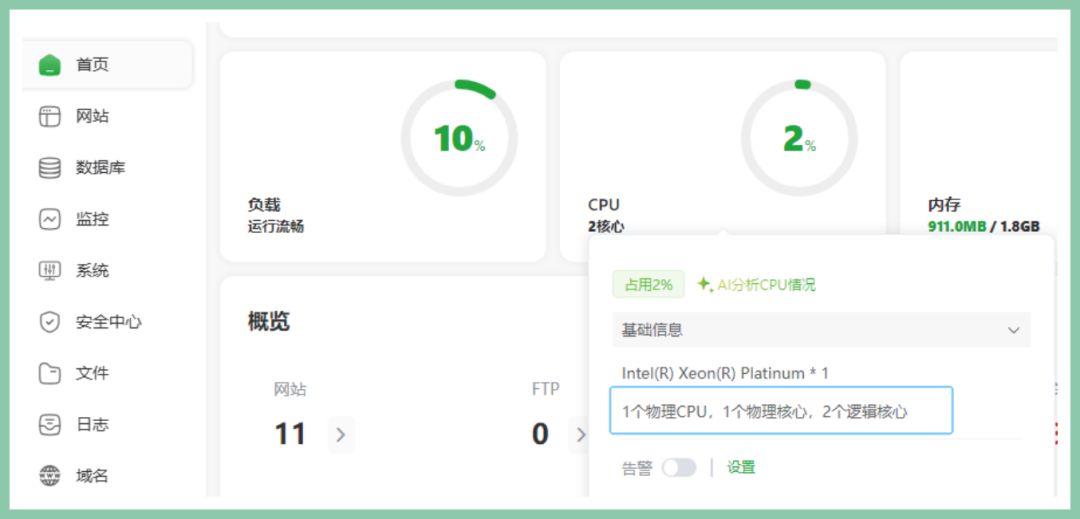
Task: Open 安全中心 menu entry
Action: (x=107, y=321)
